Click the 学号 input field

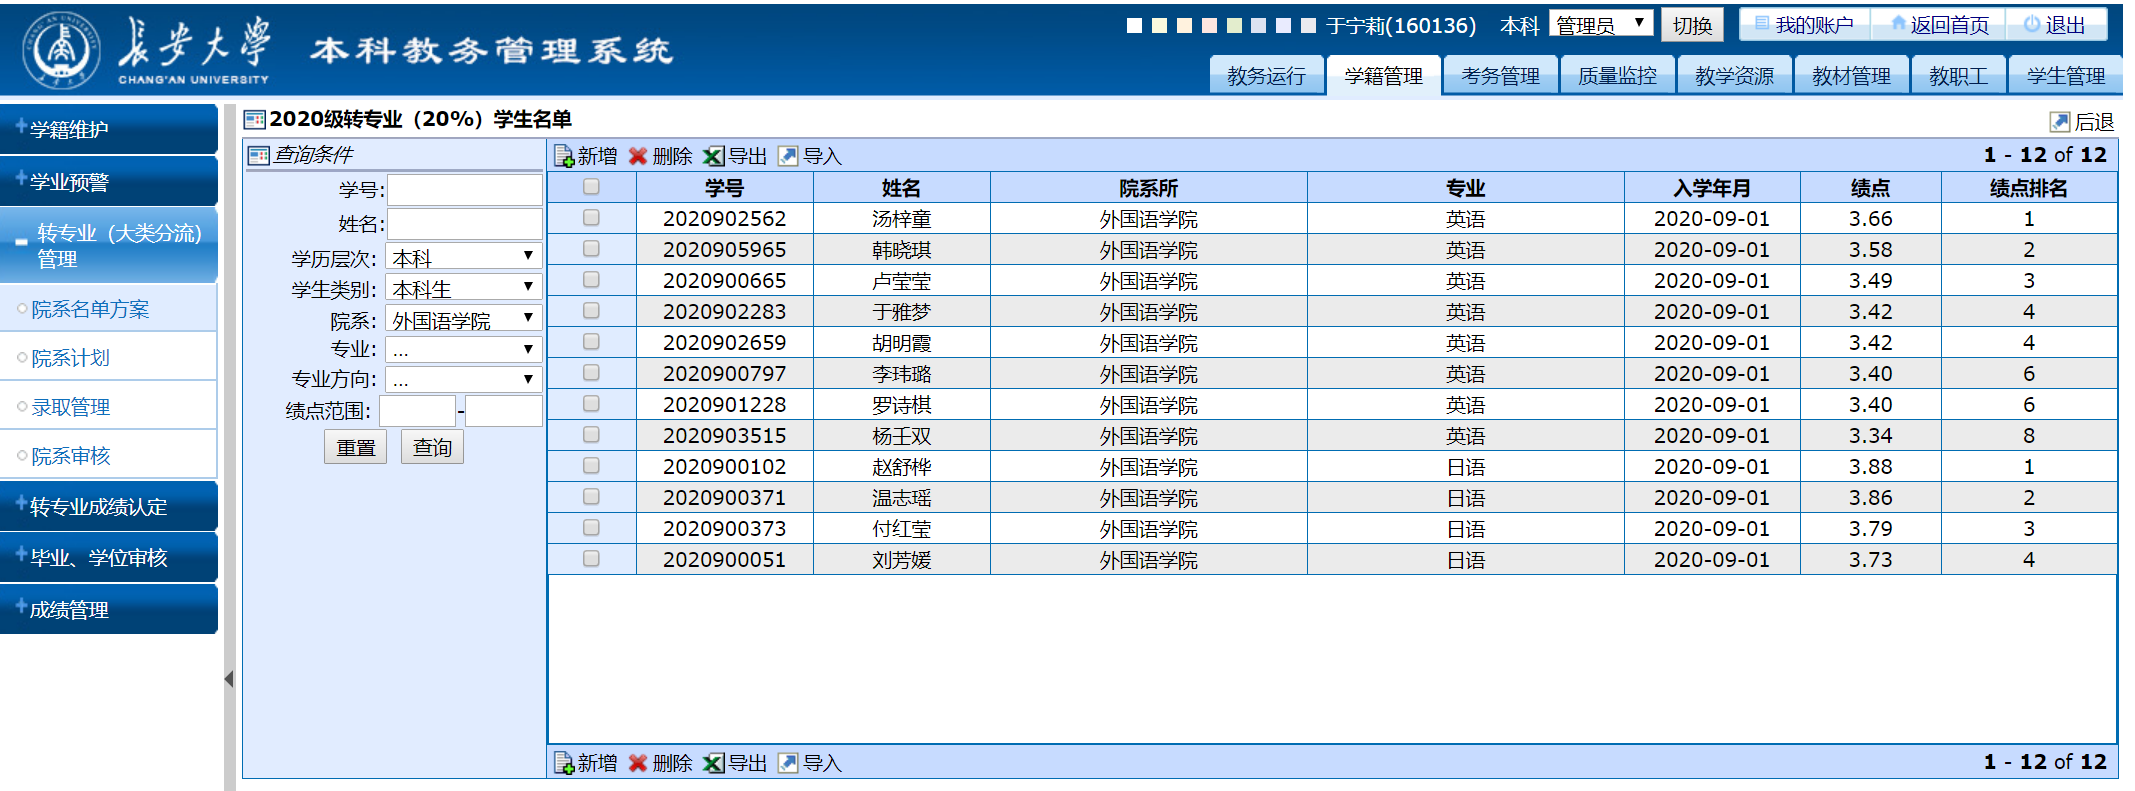[x=464, y=190]
